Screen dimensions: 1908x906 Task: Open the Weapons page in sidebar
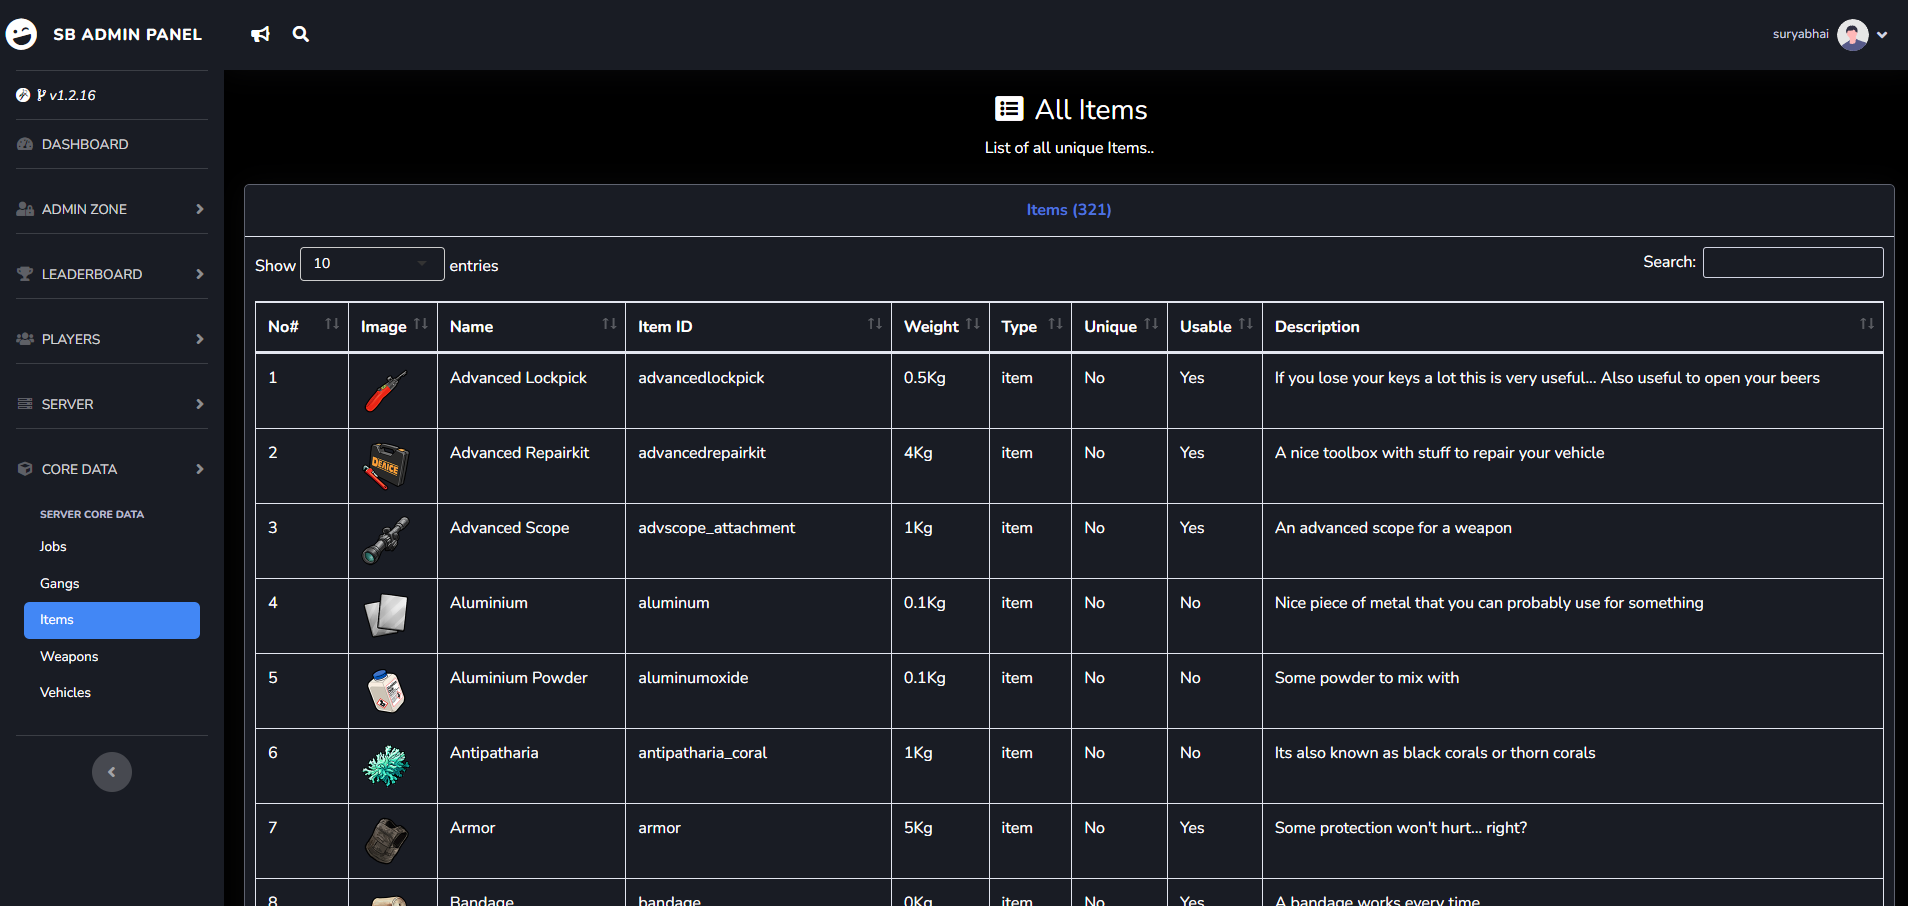[x=69, y=656]
